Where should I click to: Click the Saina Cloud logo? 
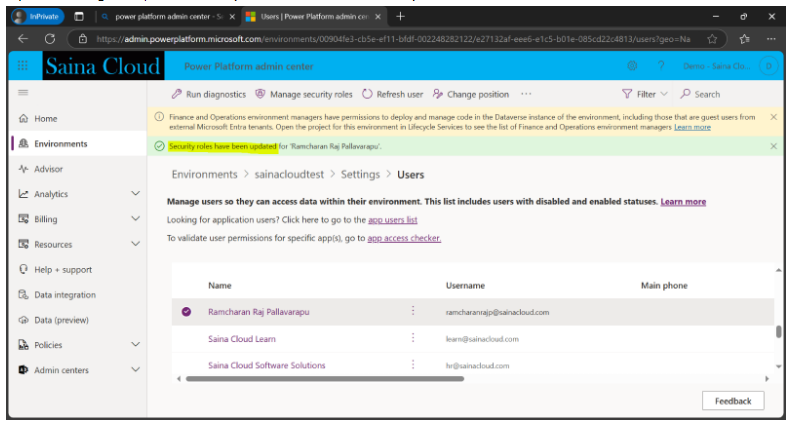(x=103, y=66)
